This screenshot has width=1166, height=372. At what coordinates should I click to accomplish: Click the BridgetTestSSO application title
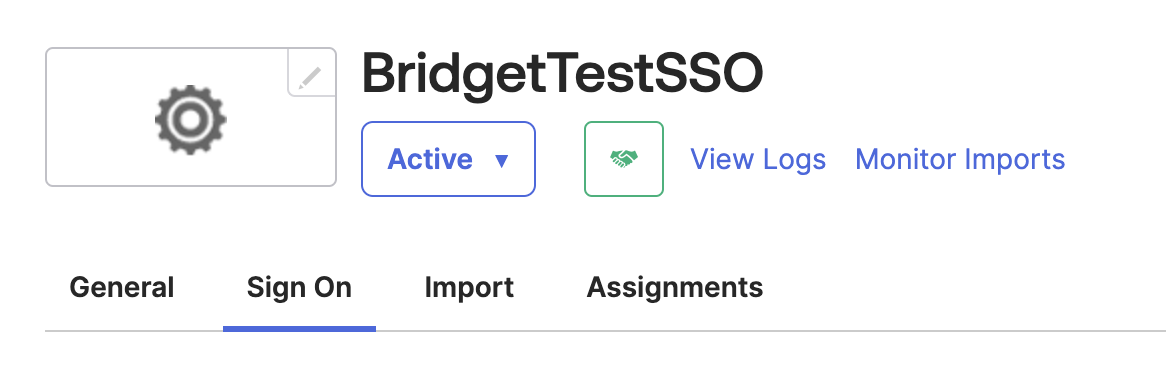tap(562, 73)
